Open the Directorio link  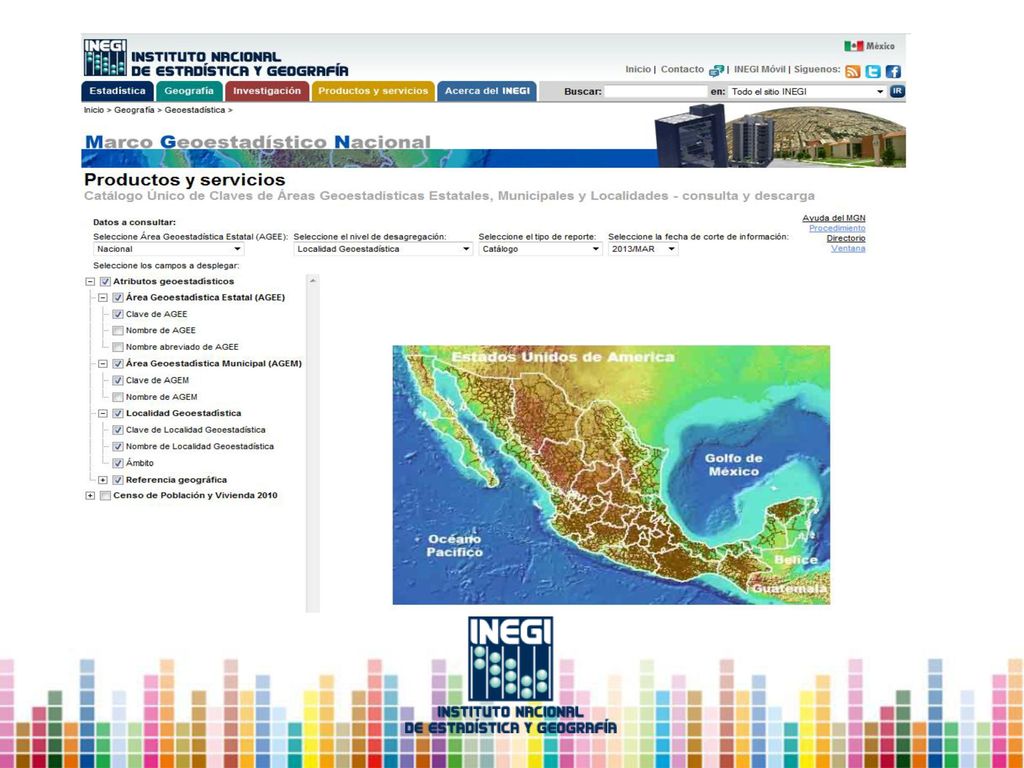pos(846,238)
